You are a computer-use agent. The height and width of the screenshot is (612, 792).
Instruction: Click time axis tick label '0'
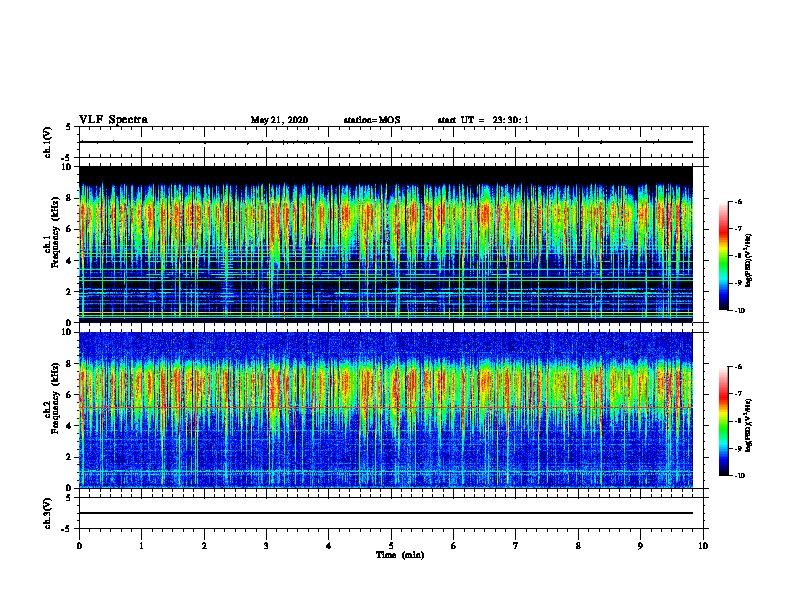(x=79, y=546)
